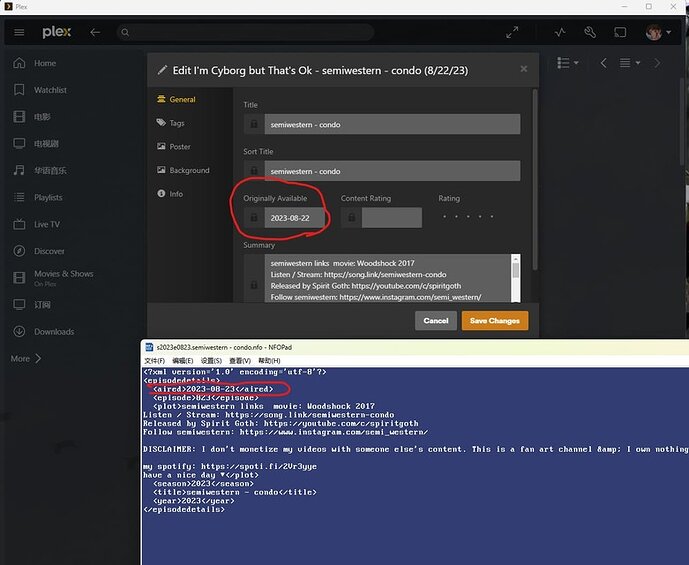The width and height of the screenshot is (689, 565).
Task: Toggle fullscreen with the expand arrows icon
Action: coord(512,32)
